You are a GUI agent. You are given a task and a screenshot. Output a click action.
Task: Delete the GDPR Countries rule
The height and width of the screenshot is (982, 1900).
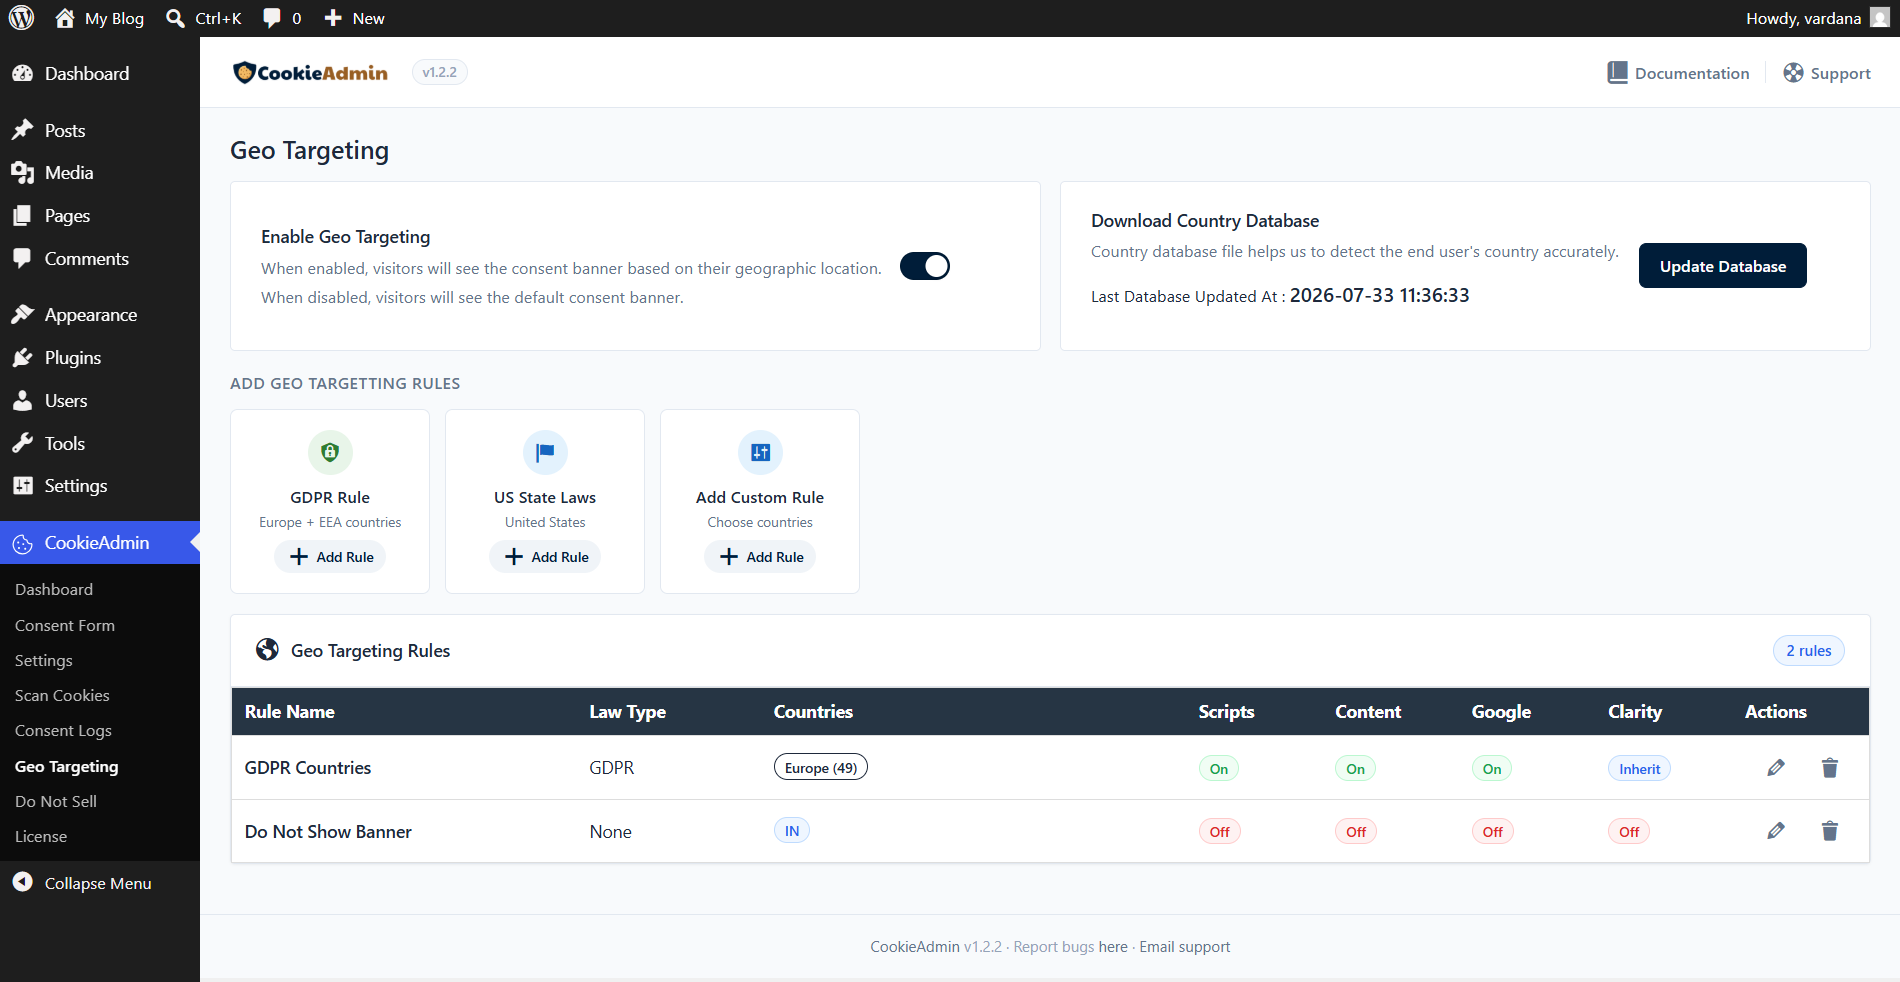tap(1830, 768)
